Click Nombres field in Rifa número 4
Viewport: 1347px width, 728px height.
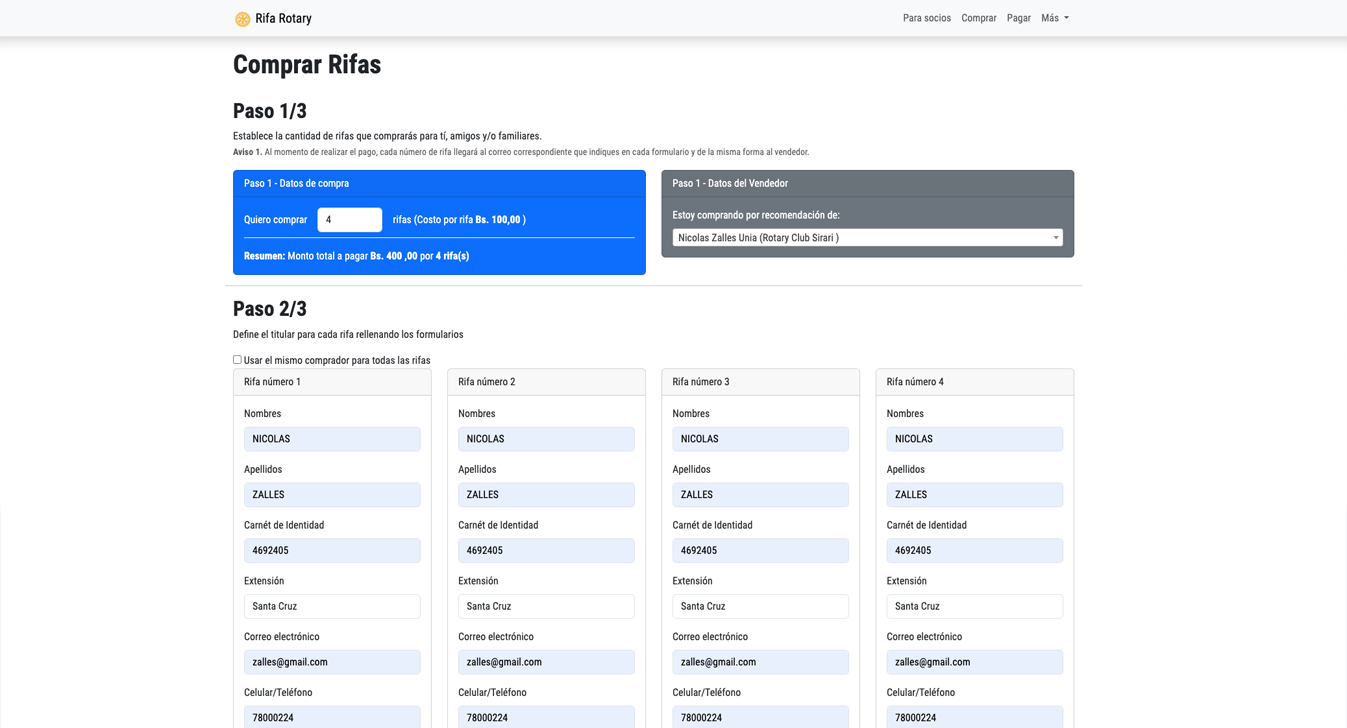pyautogui.click(x=974, y=439)
